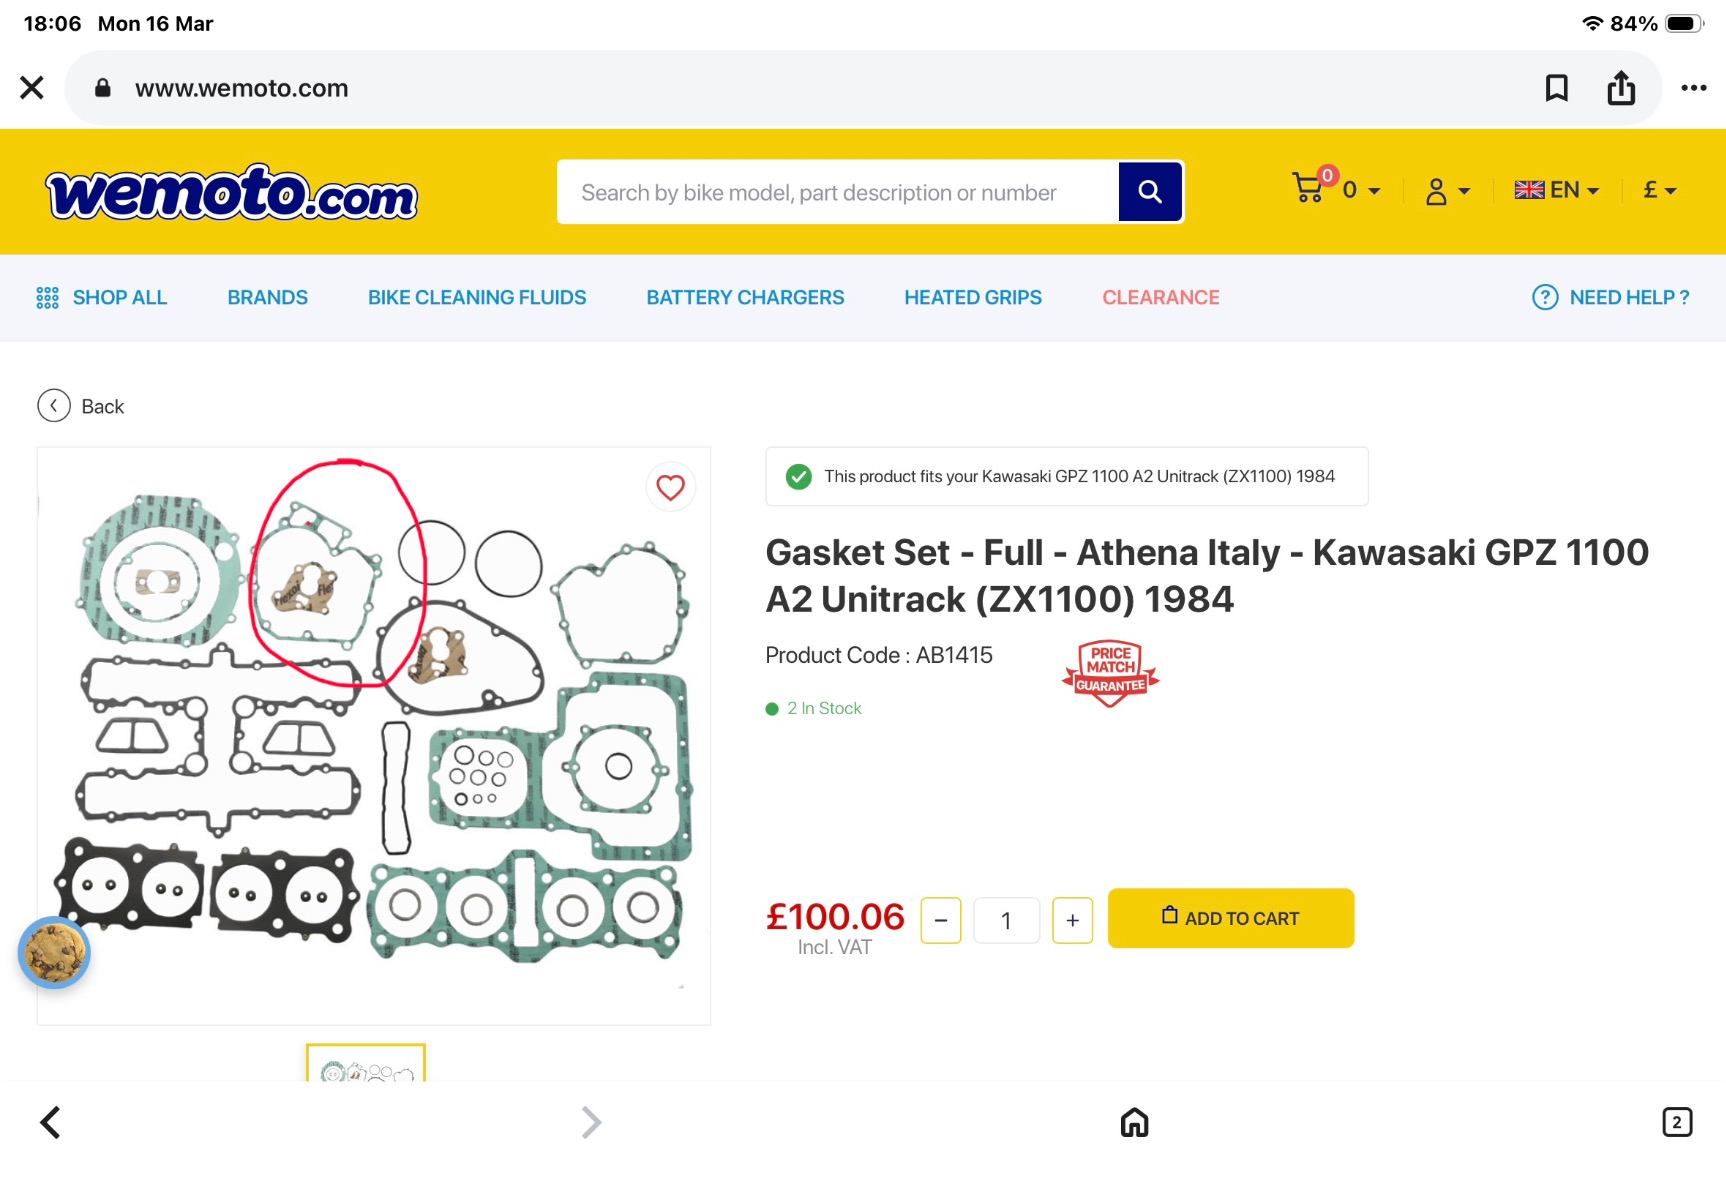Open the currency selector dropdown
Viewport: 1726px width, 1200px height.
point(1659,190)
